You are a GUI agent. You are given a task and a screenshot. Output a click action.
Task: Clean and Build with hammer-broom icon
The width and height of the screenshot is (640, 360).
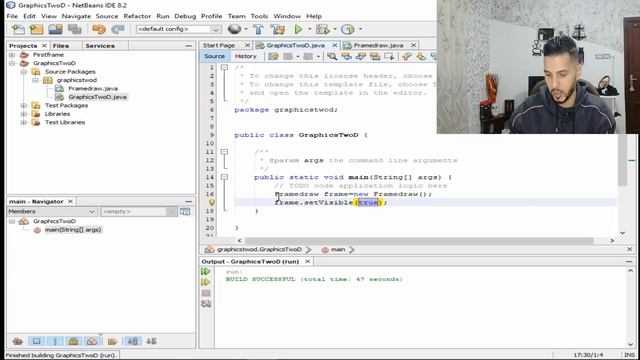278,29
